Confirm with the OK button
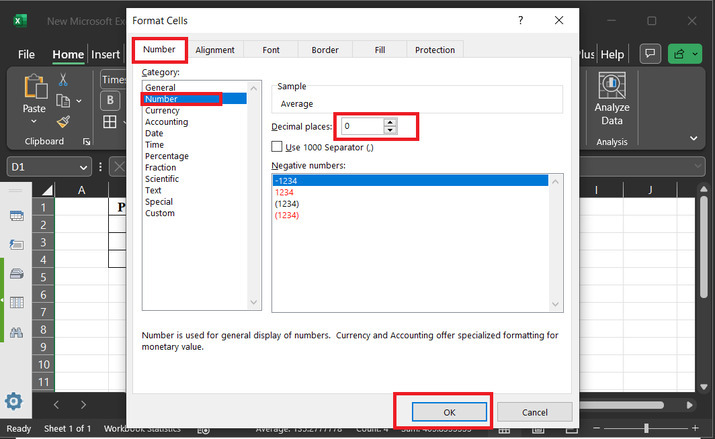This screenshot has width=715, height=439. tap(449, 412)
